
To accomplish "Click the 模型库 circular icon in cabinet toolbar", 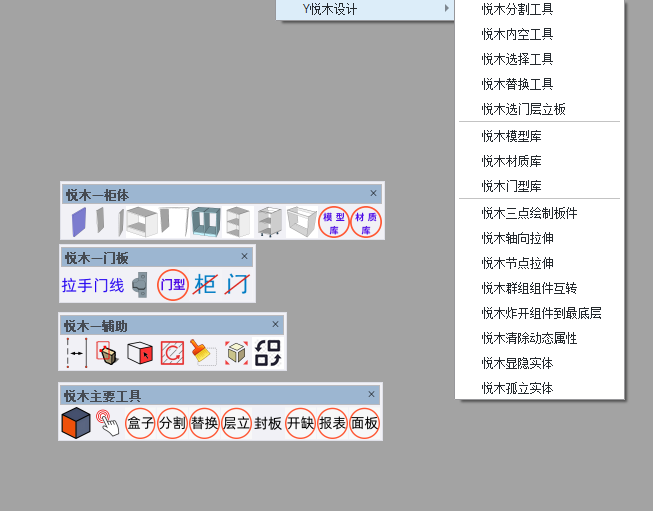I will coord(334,222).
